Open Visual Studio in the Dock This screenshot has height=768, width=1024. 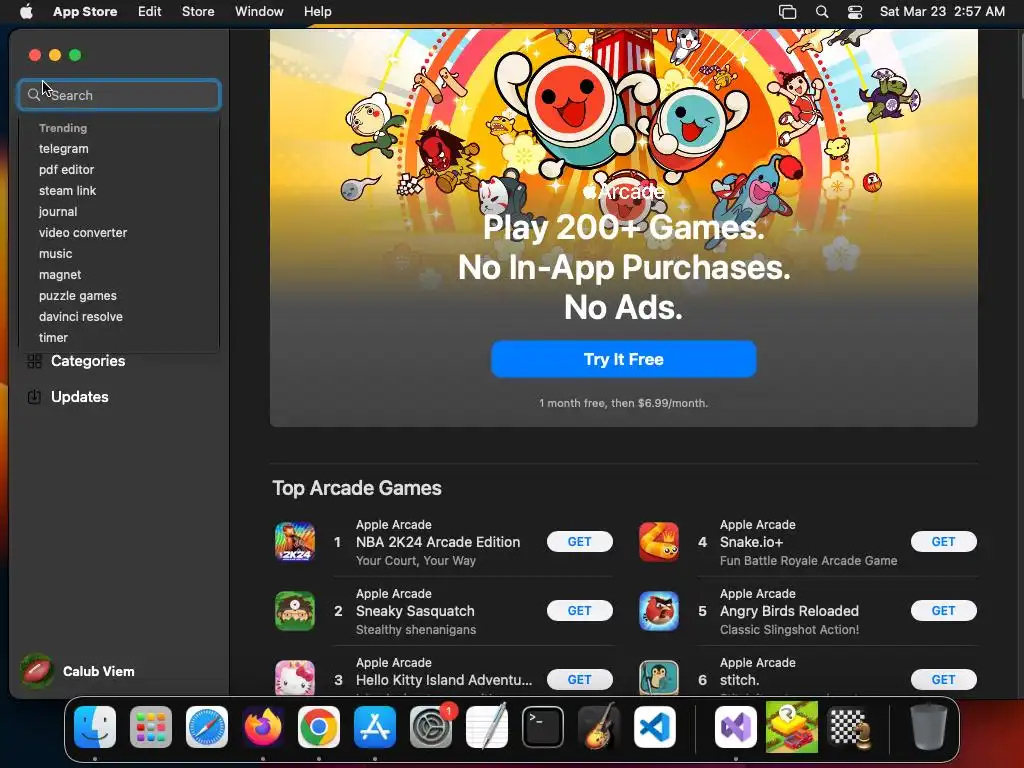coord(736,727)
